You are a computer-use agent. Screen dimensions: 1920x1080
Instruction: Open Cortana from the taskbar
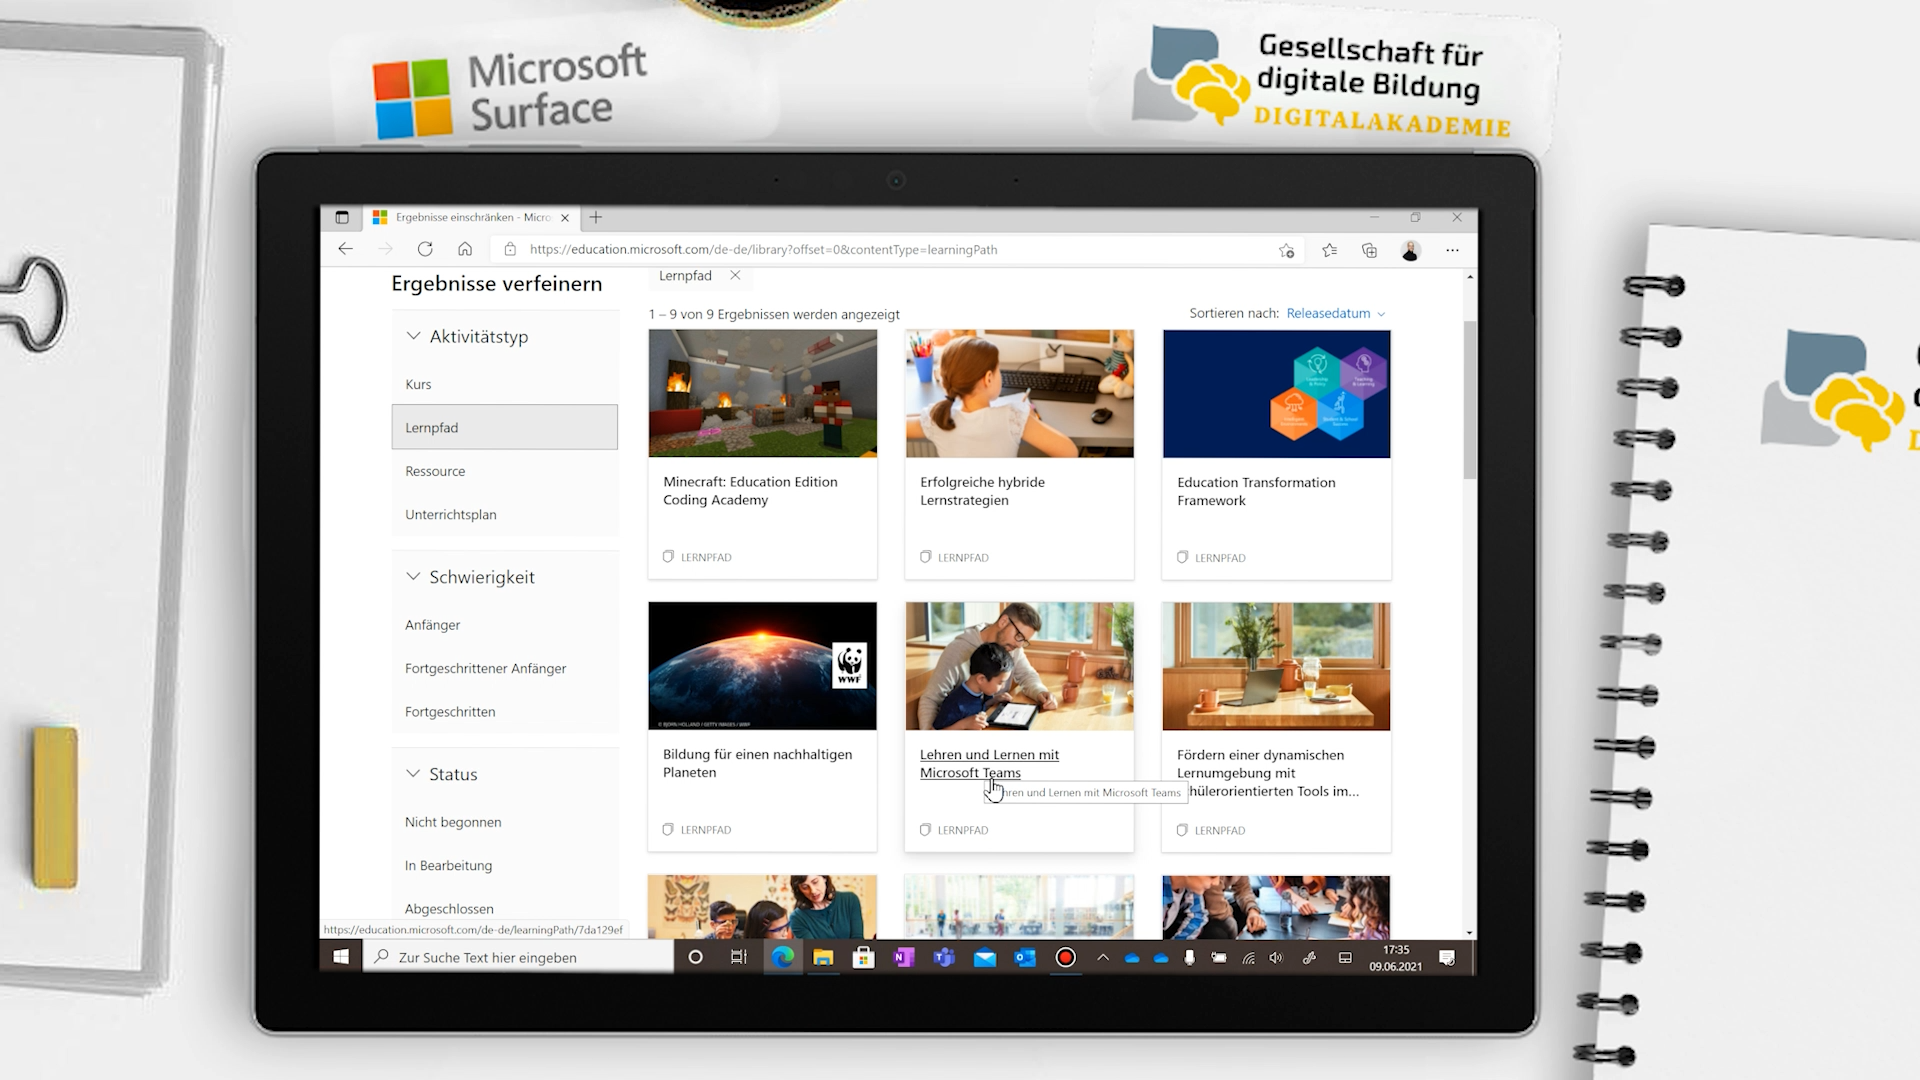(696, 957)
